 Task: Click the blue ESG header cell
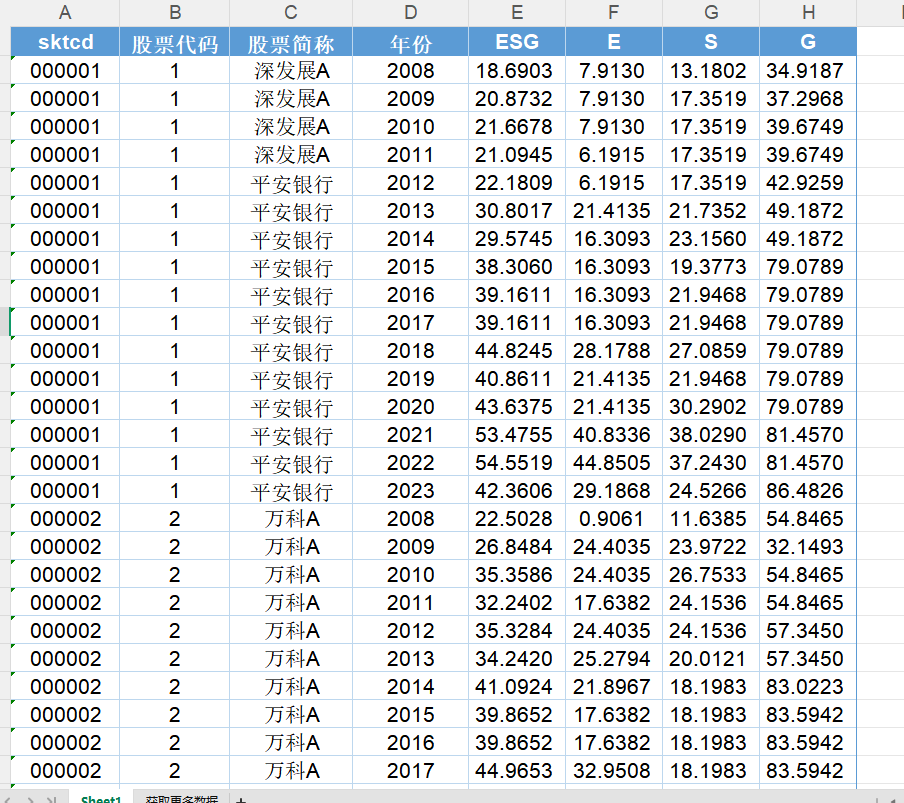(517, 42)
